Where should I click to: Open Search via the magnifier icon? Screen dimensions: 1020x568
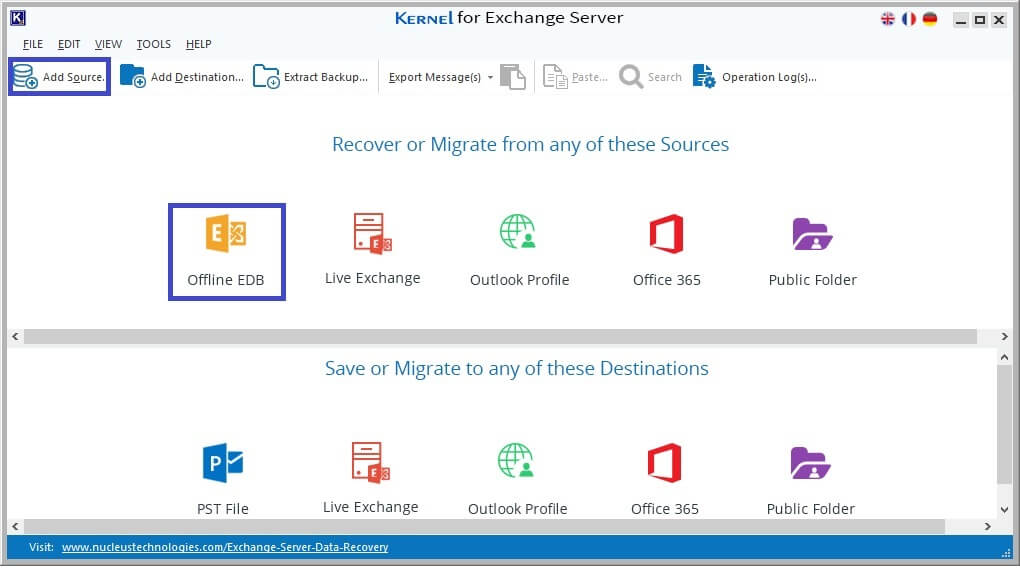coord(630,77)
